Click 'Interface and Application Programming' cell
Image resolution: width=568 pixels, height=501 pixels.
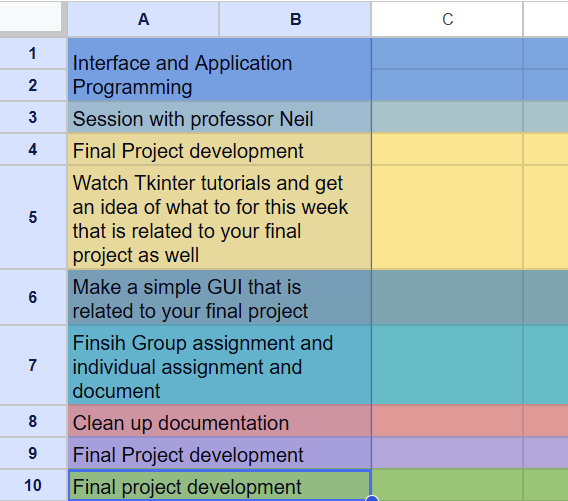pos(220,70)
